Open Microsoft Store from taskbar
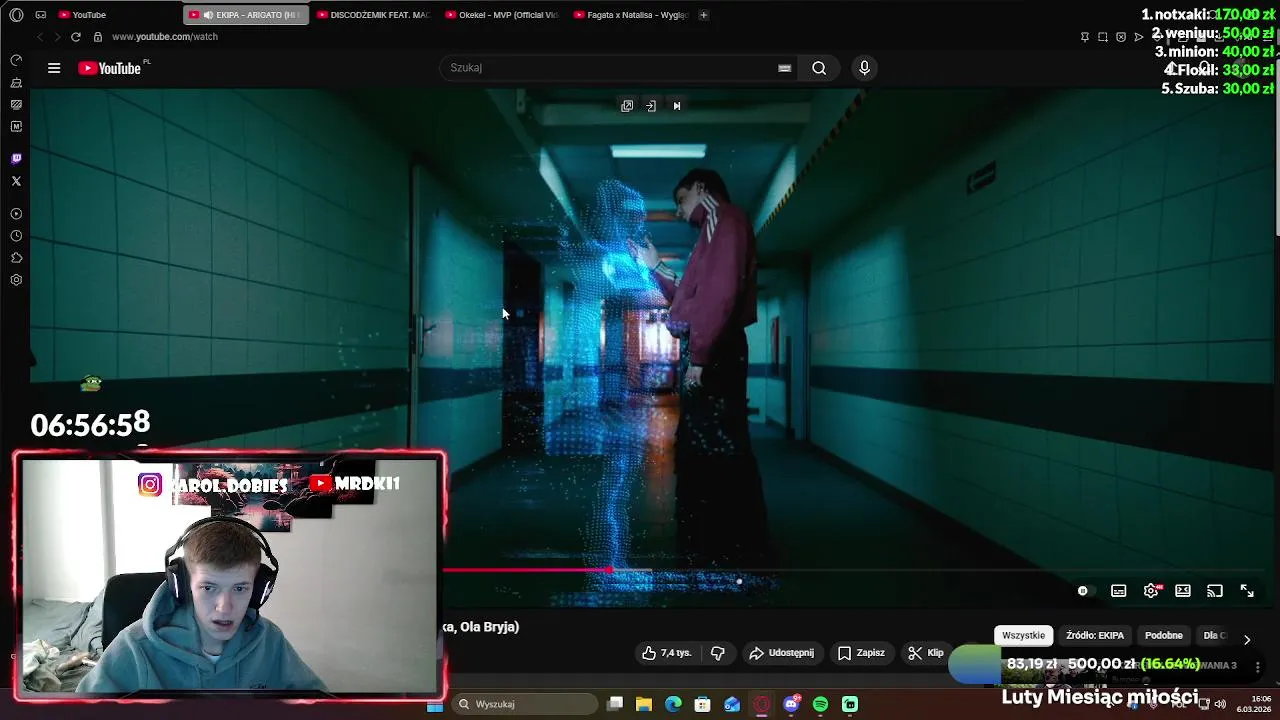1280x720 pixels. 703,705
